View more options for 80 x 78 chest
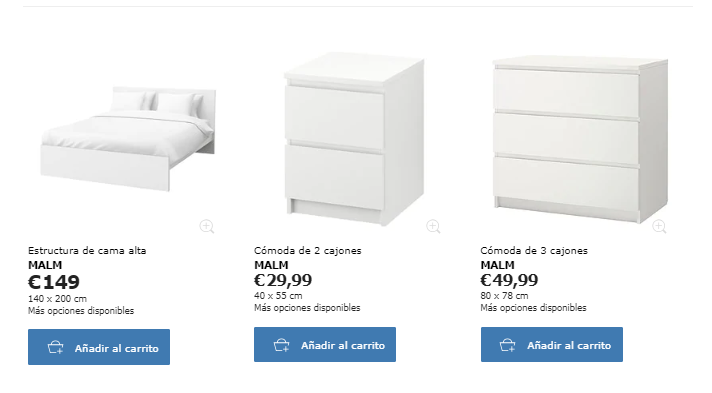The width and height of the screenshot is (712, 393). coord(534,308)
